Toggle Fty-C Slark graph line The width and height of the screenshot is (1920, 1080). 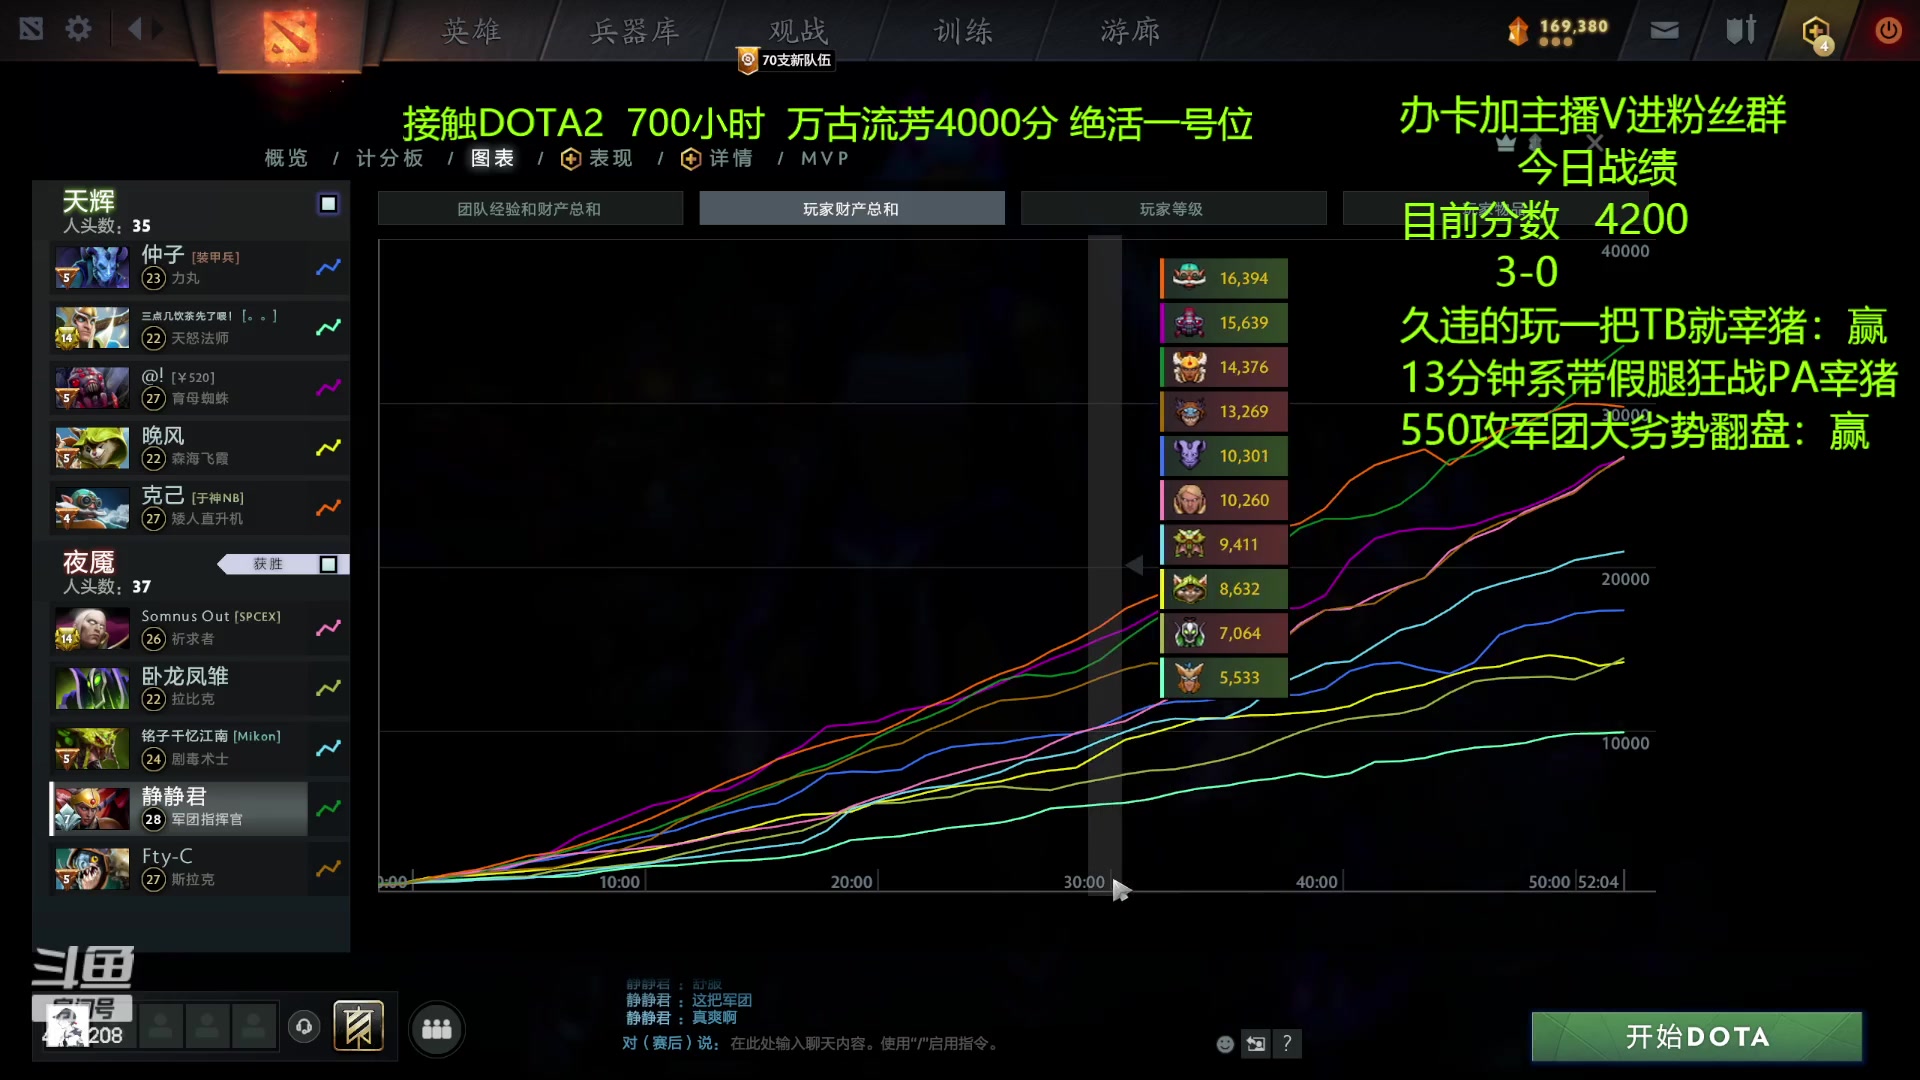(x=328, y=868)
